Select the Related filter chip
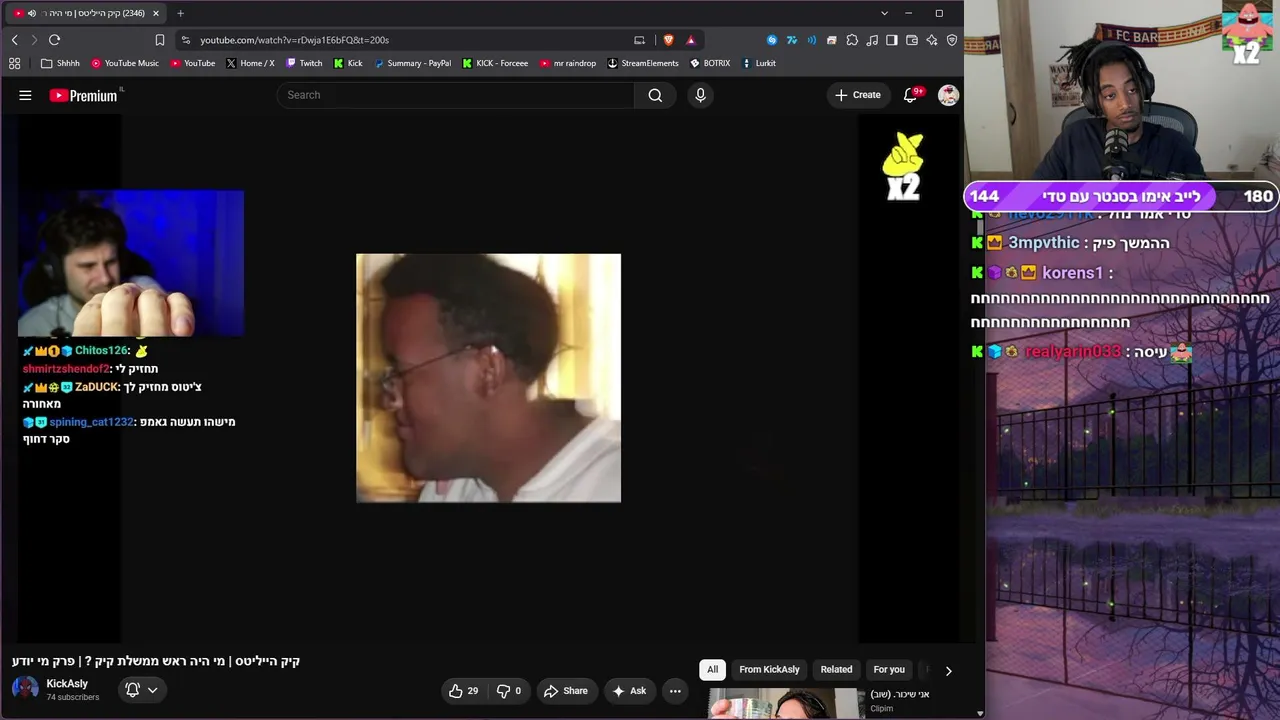Viewport: 1280px width, 720px height. tap(836, 670)
